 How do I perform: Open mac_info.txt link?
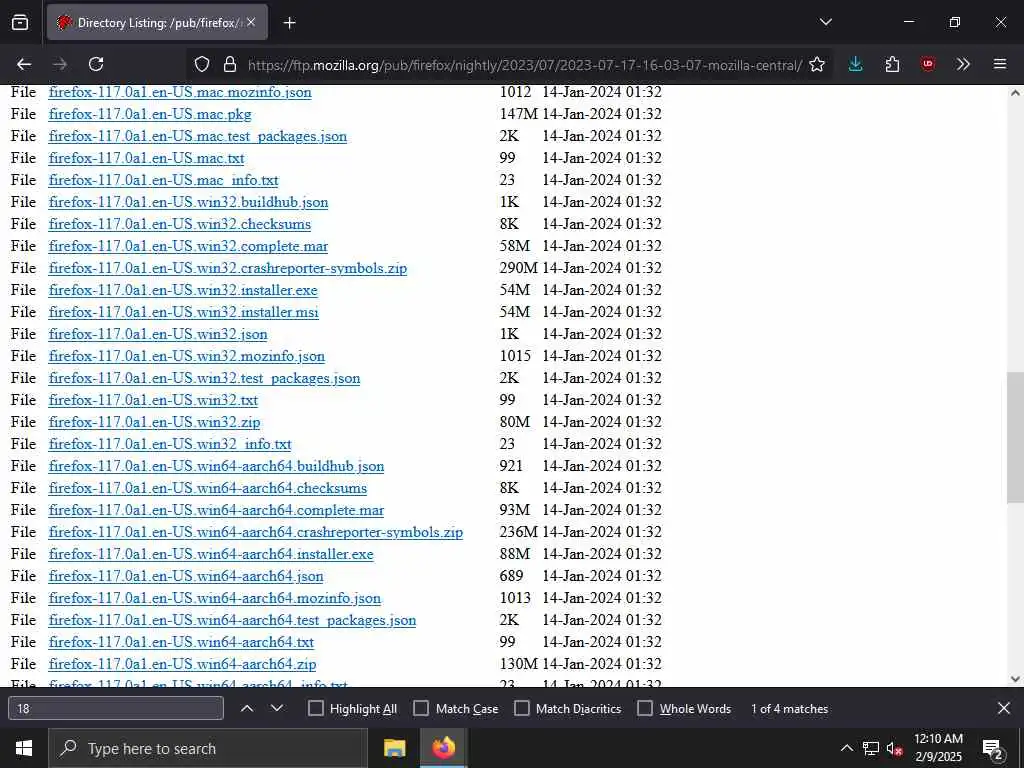(163, 180)
